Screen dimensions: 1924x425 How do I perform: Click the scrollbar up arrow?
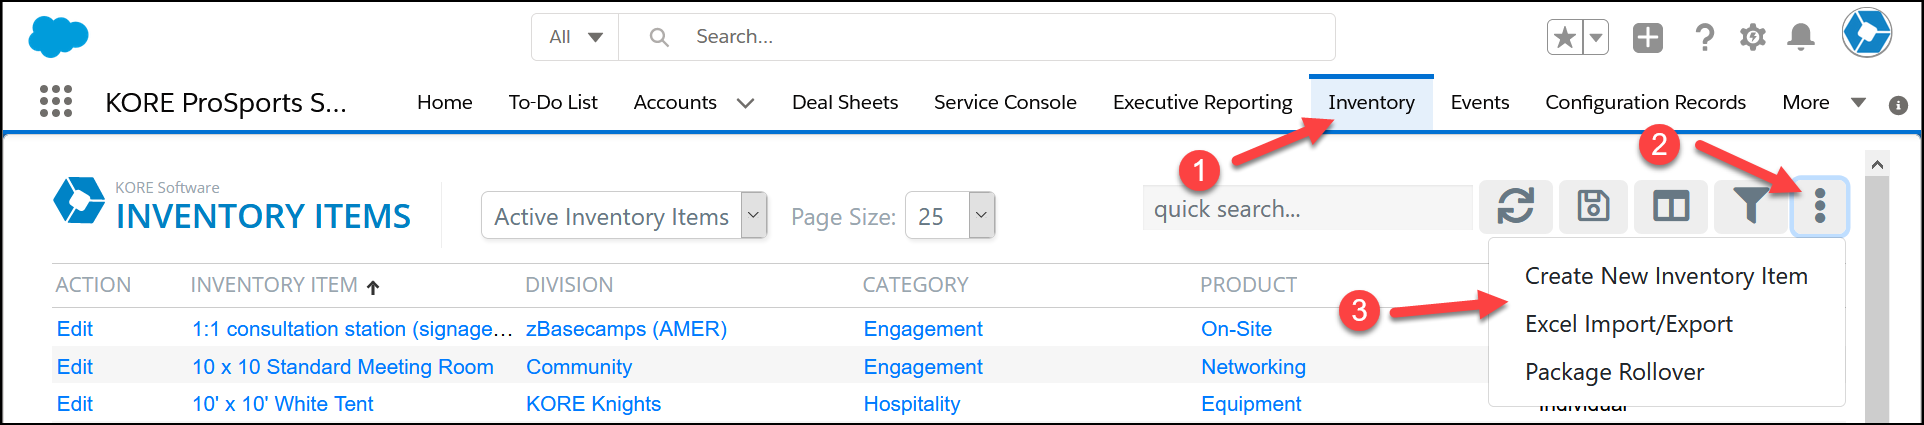[1877, 165]
